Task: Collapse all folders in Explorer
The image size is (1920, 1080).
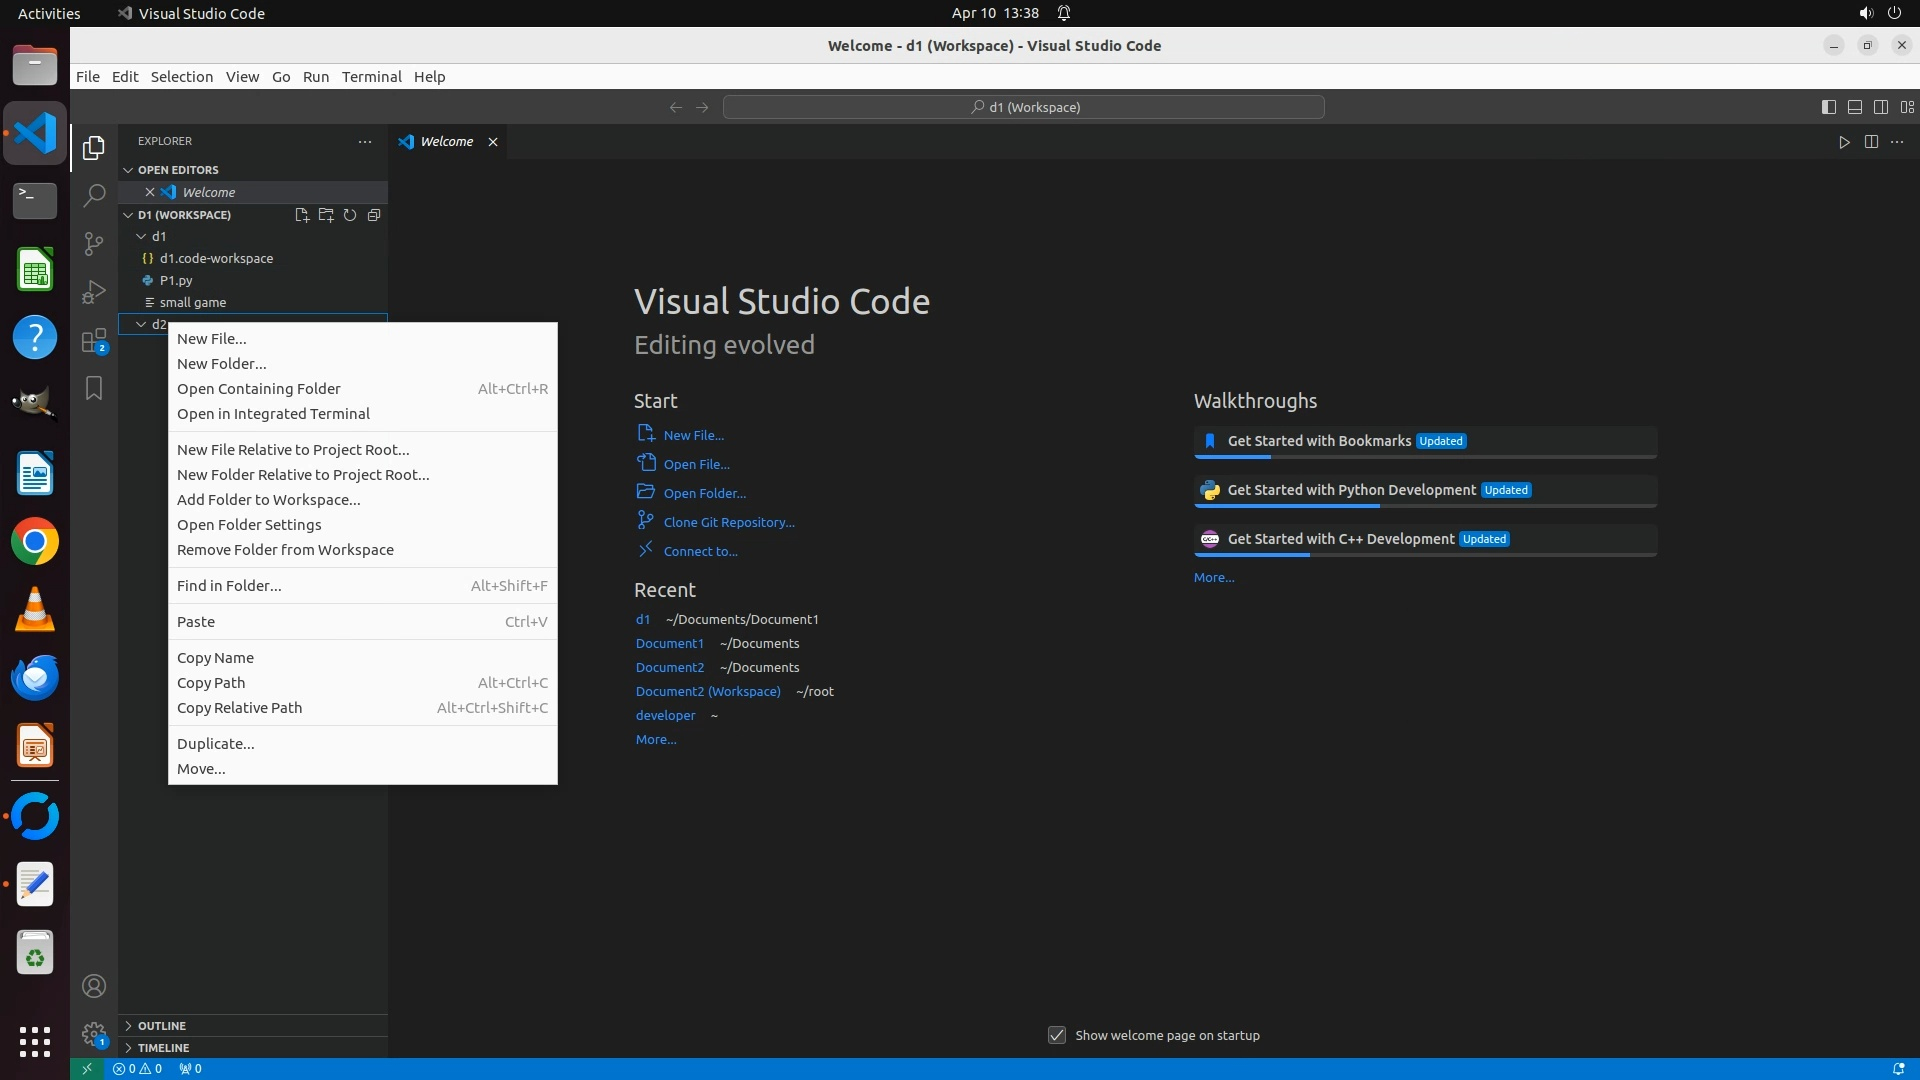Action: tap(374, 215)
